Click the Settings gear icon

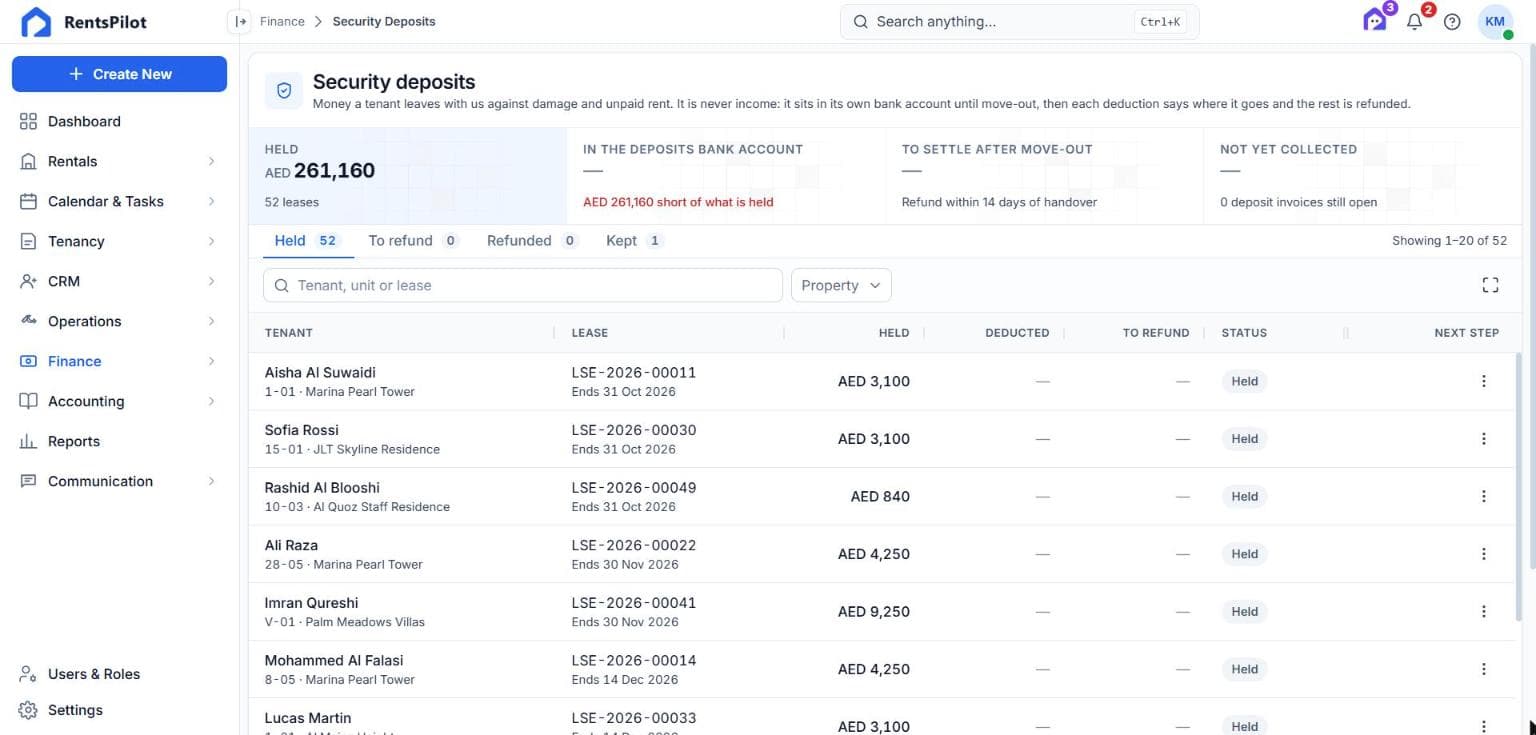pos(28,710)
